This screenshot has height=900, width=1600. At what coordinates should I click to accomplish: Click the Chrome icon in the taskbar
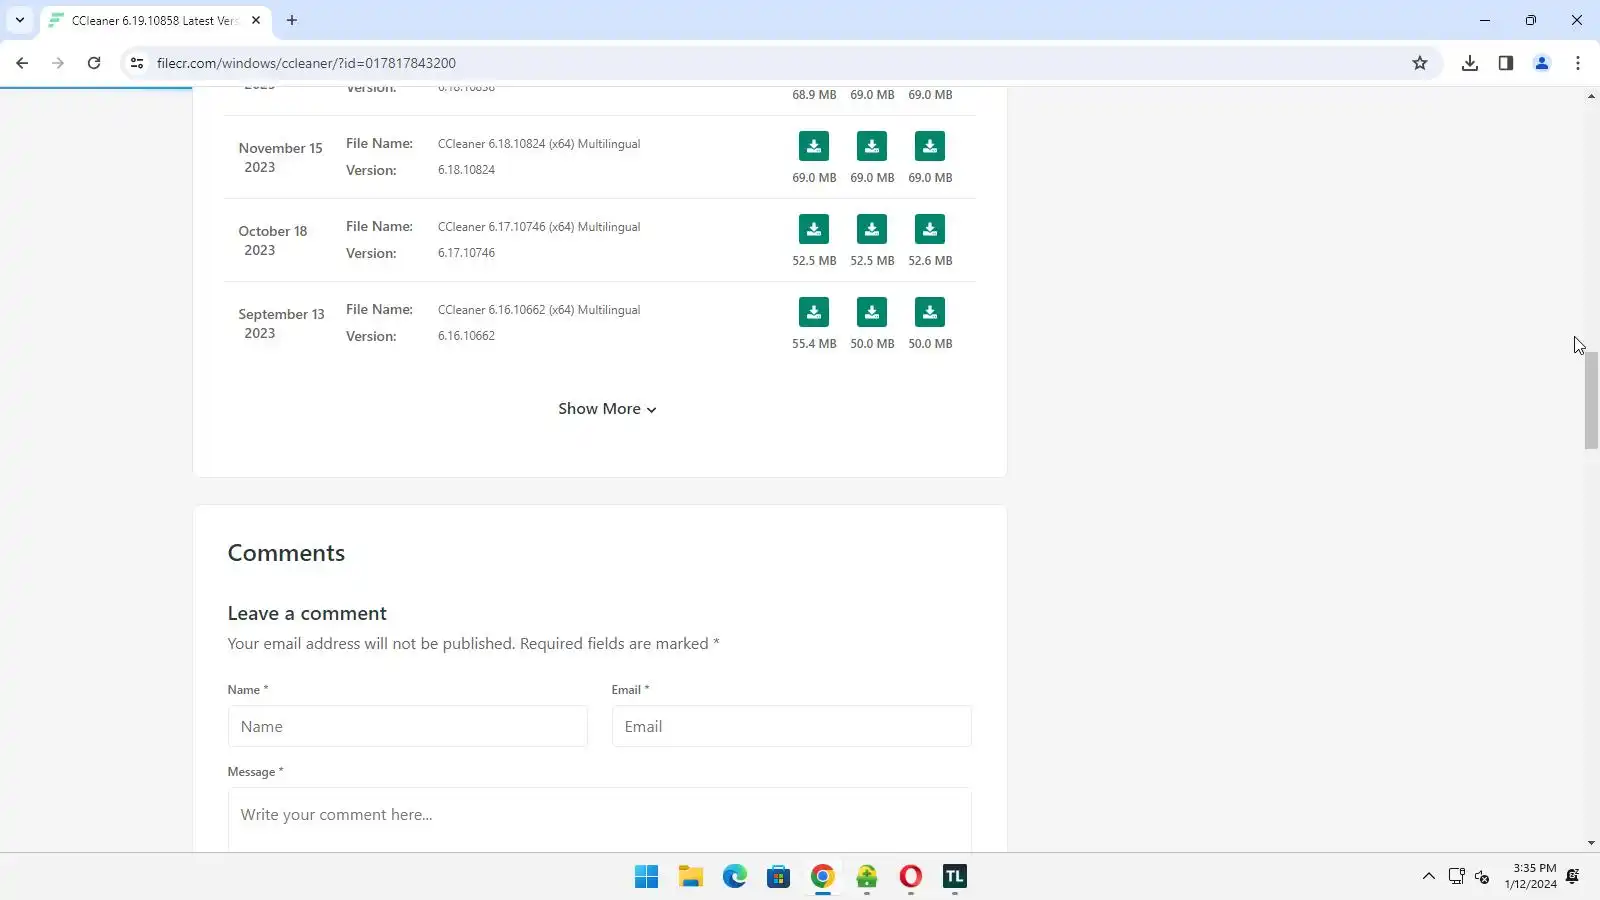(x=823, y=877)
